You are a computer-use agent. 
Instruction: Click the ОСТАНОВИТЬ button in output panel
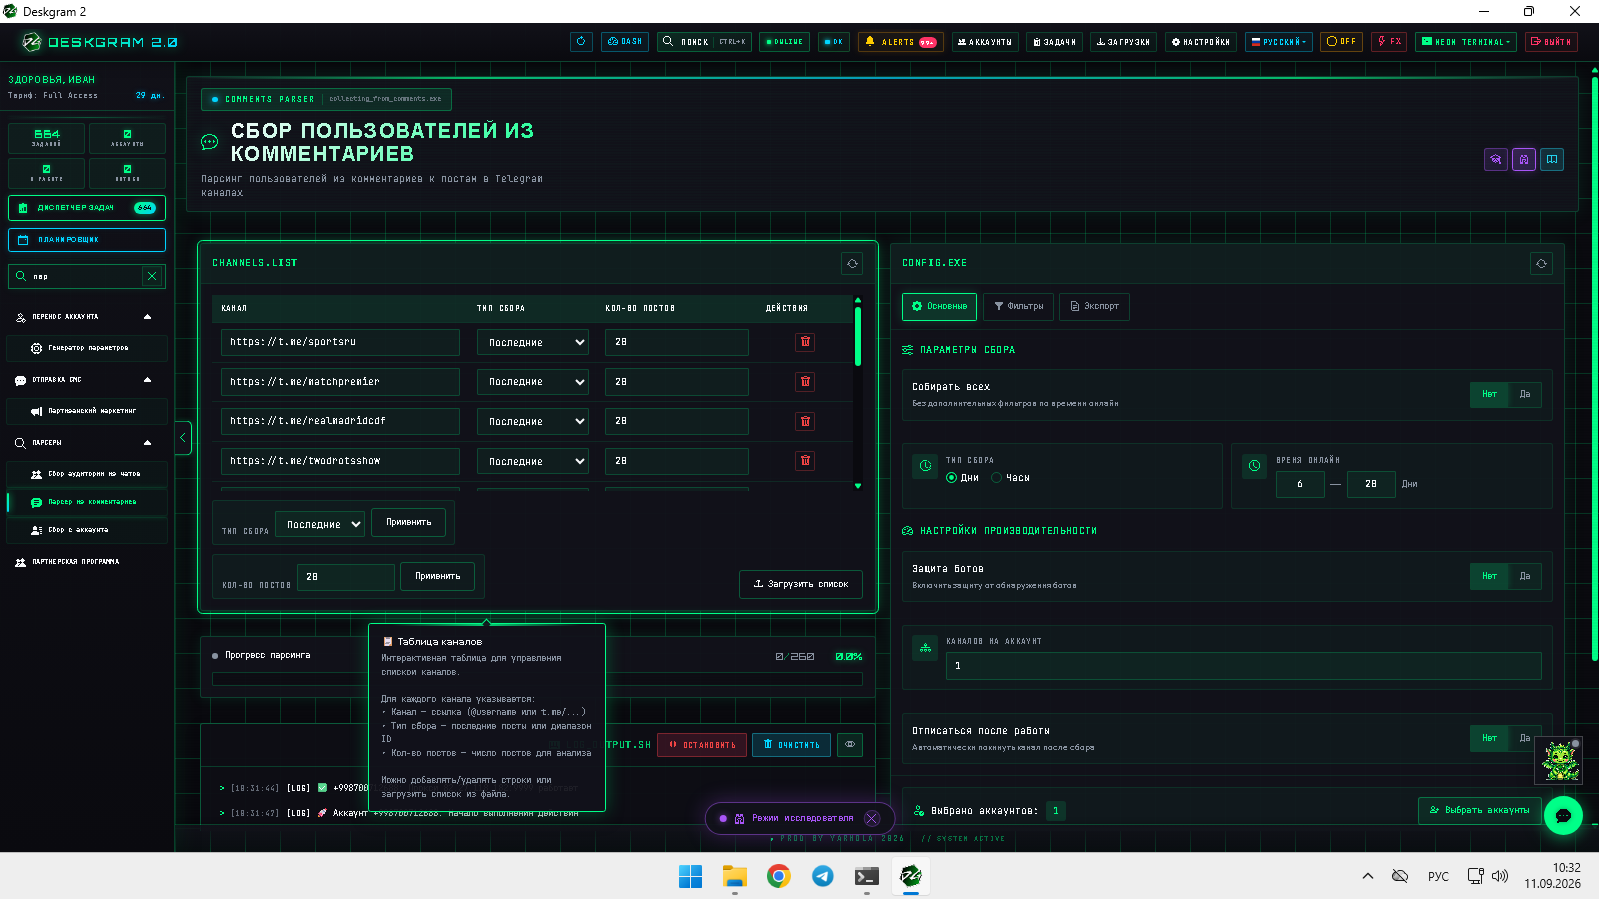[702, 745]
